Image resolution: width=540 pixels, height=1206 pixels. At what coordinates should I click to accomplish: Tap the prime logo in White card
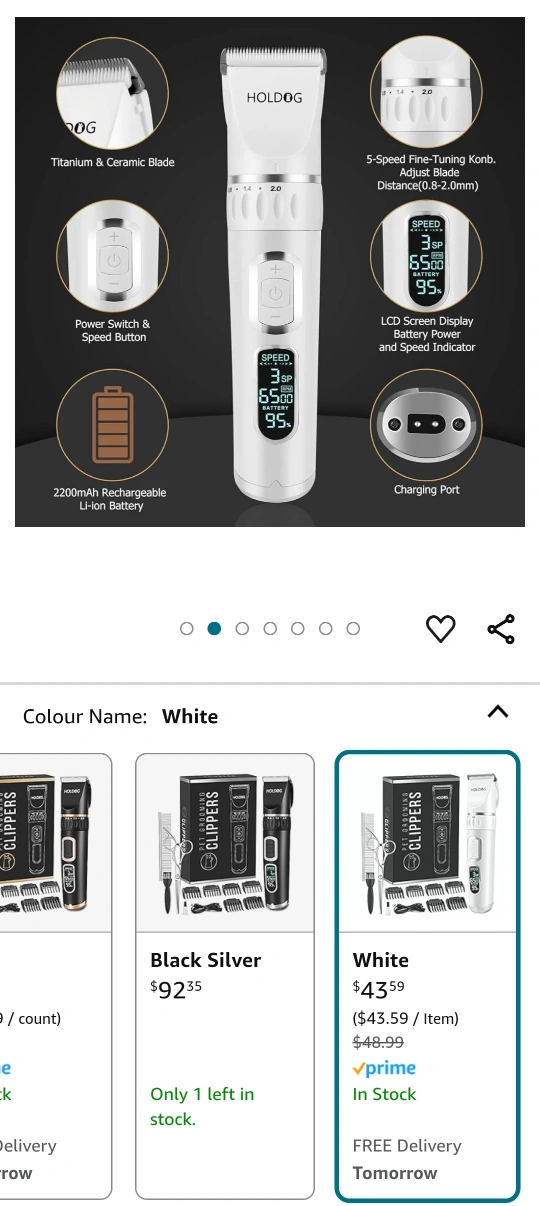coord(384,1068)
